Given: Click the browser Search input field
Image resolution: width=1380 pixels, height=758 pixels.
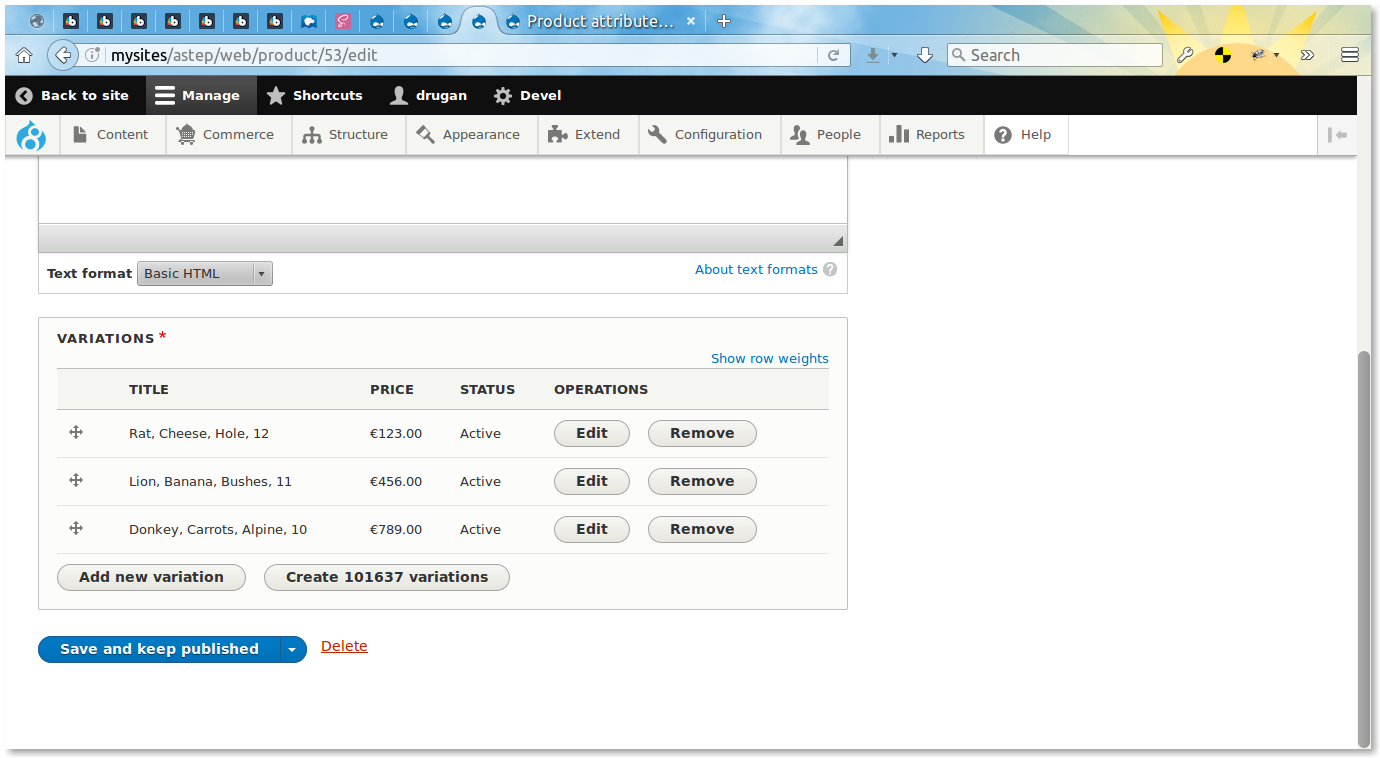Looking at the screenshot, I should (1055, 56).
